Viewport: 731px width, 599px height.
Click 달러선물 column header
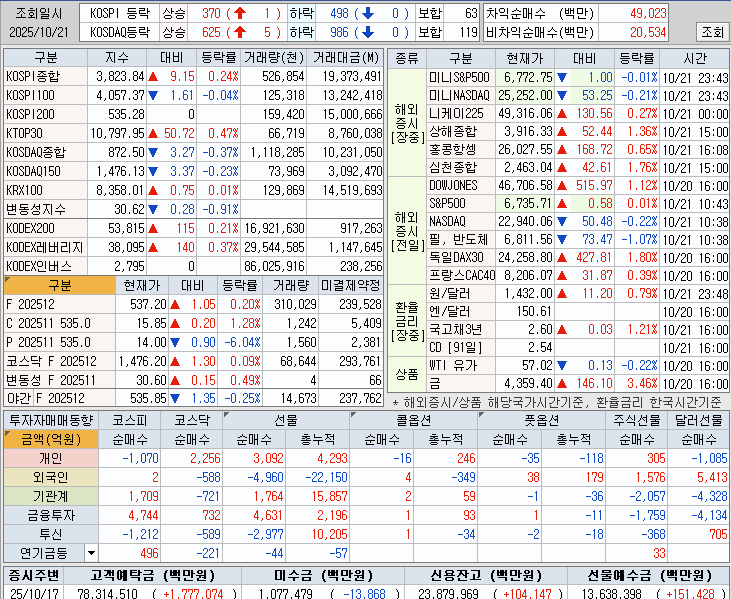pyautogui.click(x=698, y=420)
